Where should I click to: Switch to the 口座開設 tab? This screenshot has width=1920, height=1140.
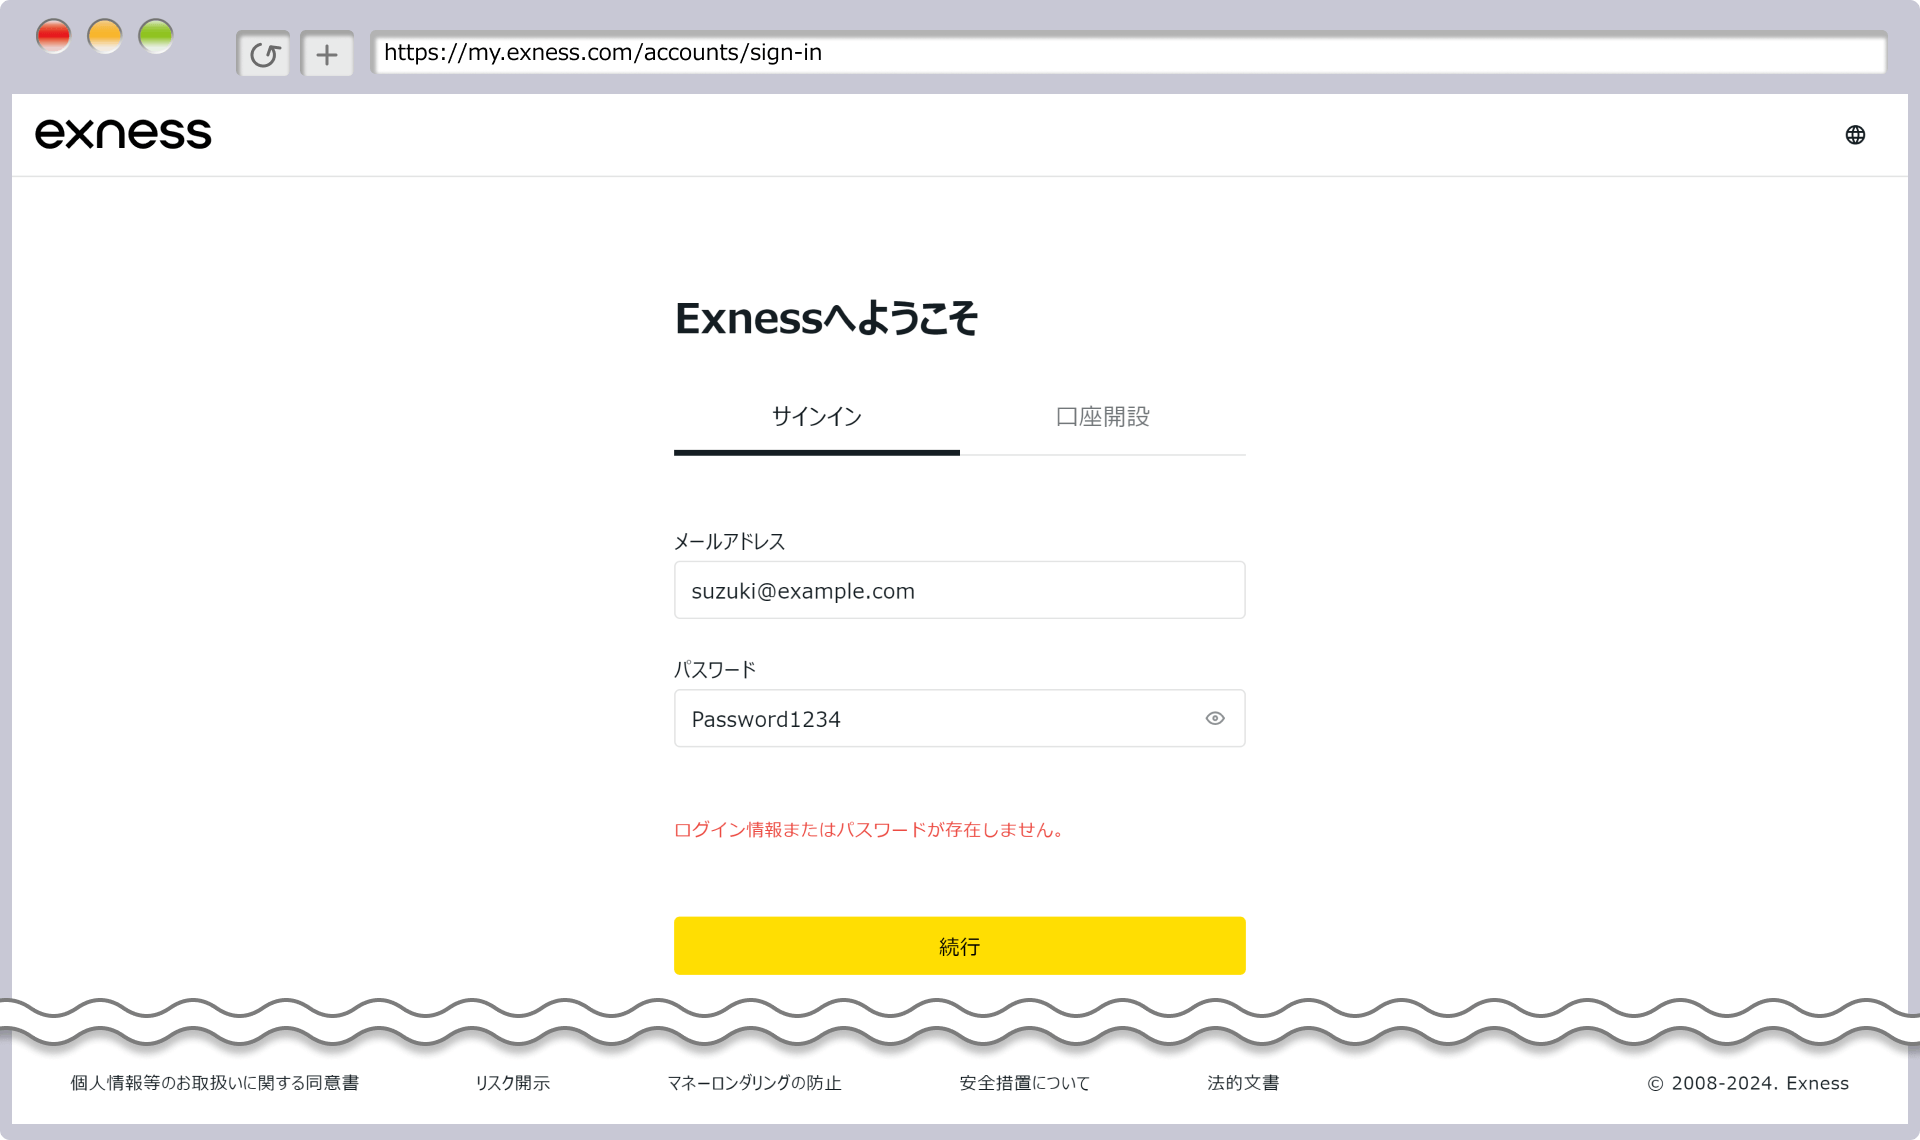coord(1102,417)
